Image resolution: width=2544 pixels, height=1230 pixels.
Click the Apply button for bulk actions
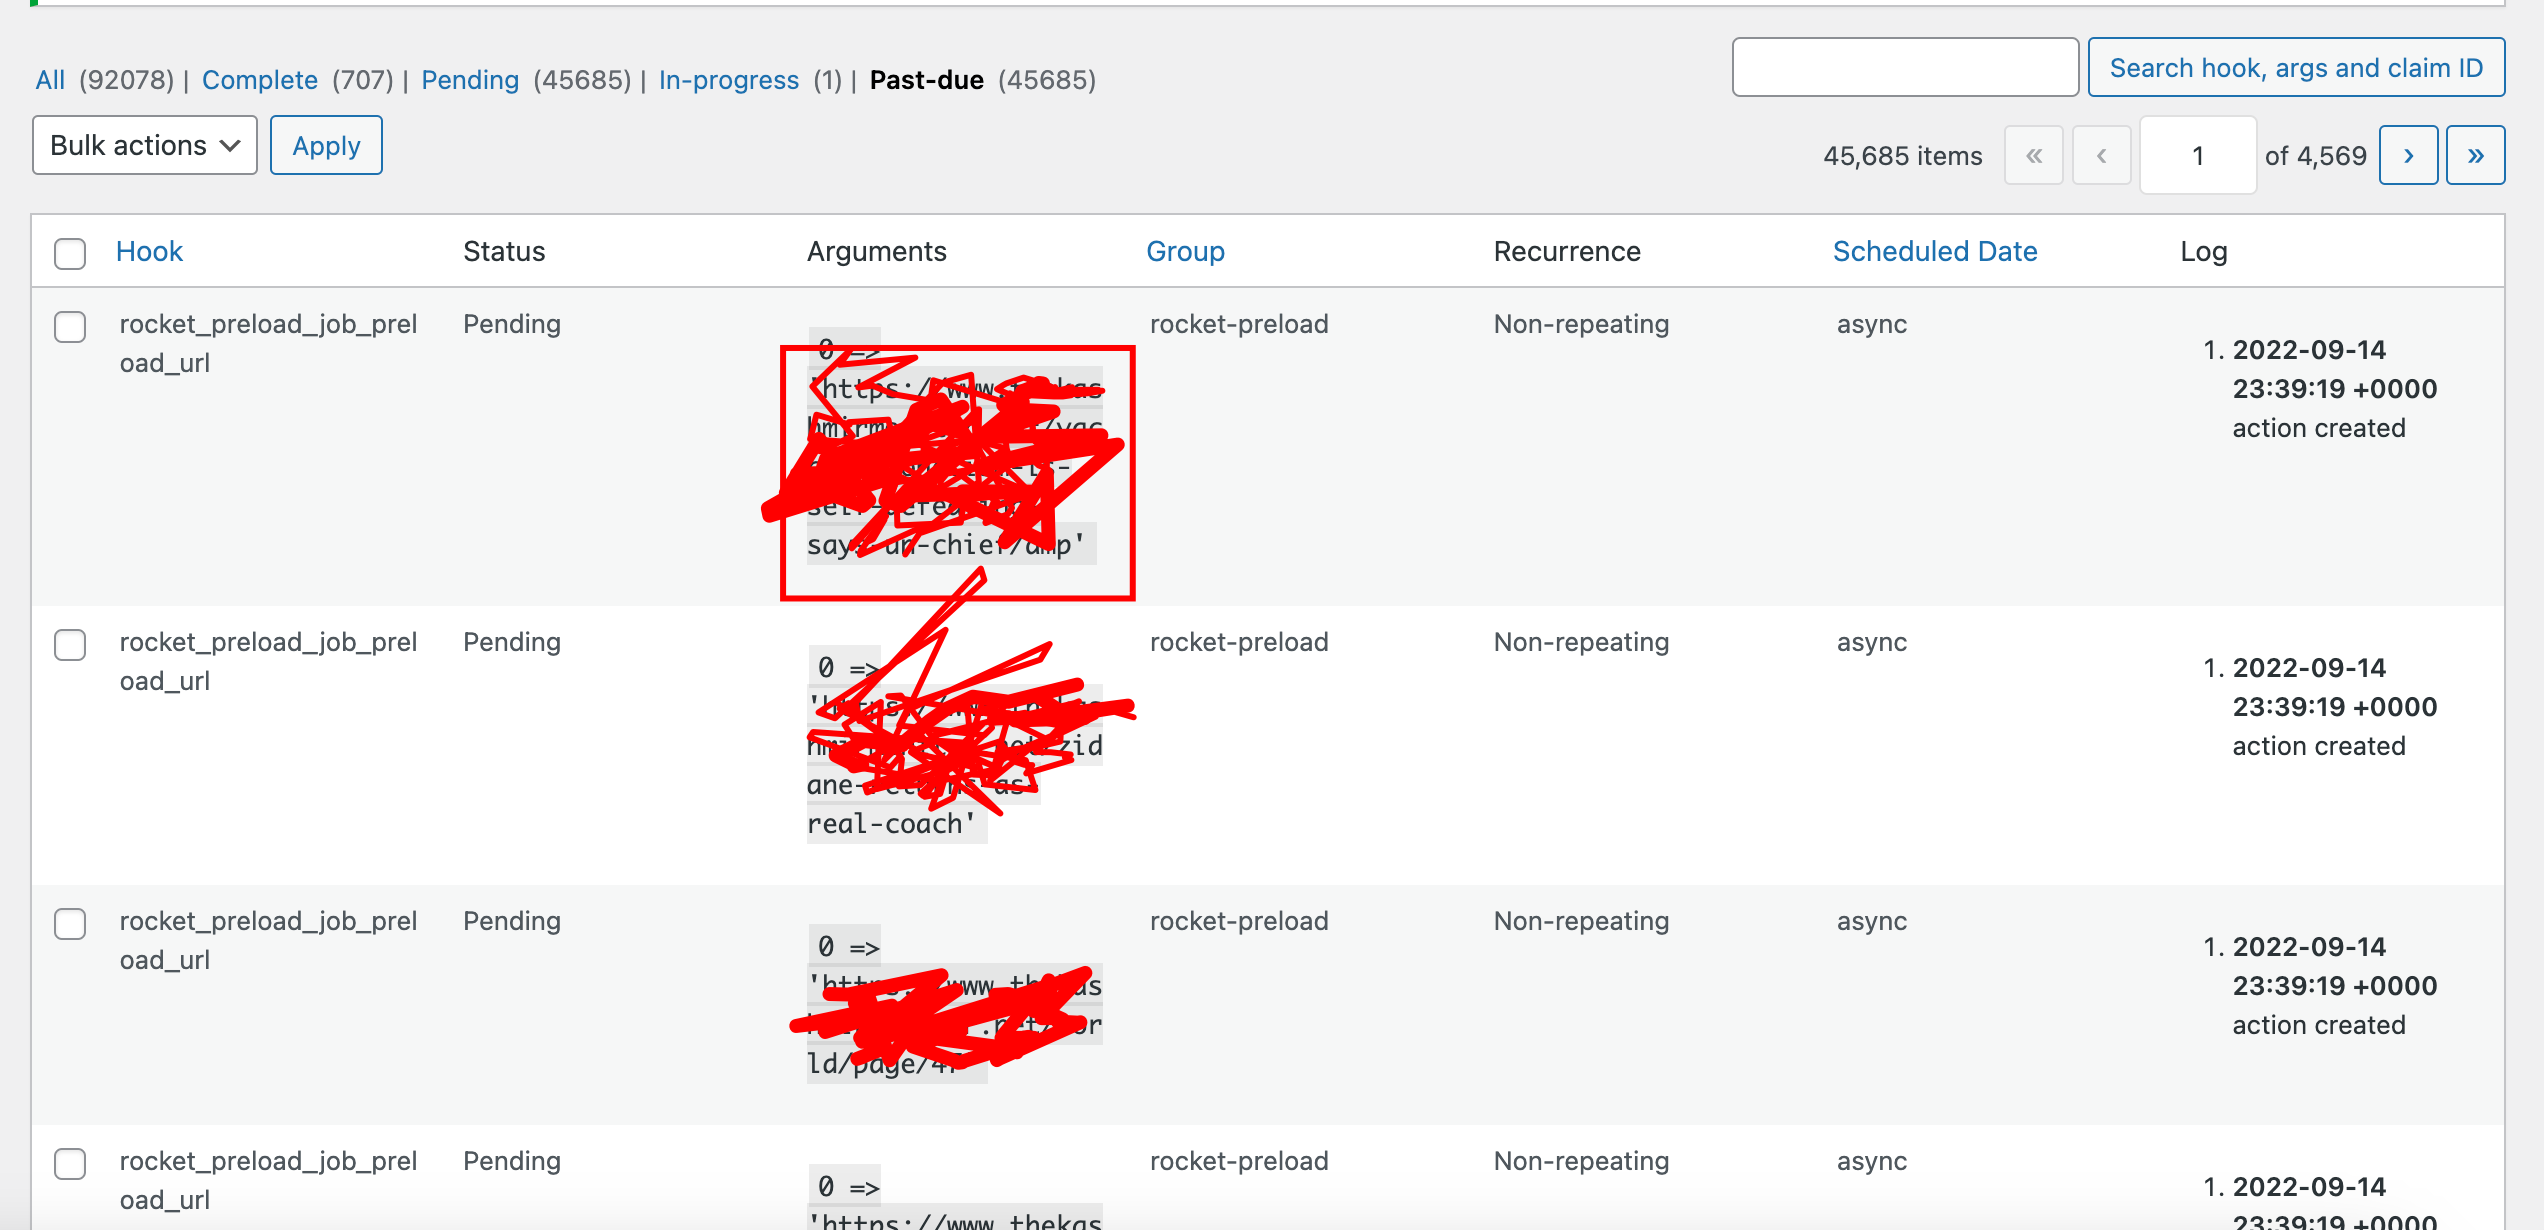click(326, 145)
